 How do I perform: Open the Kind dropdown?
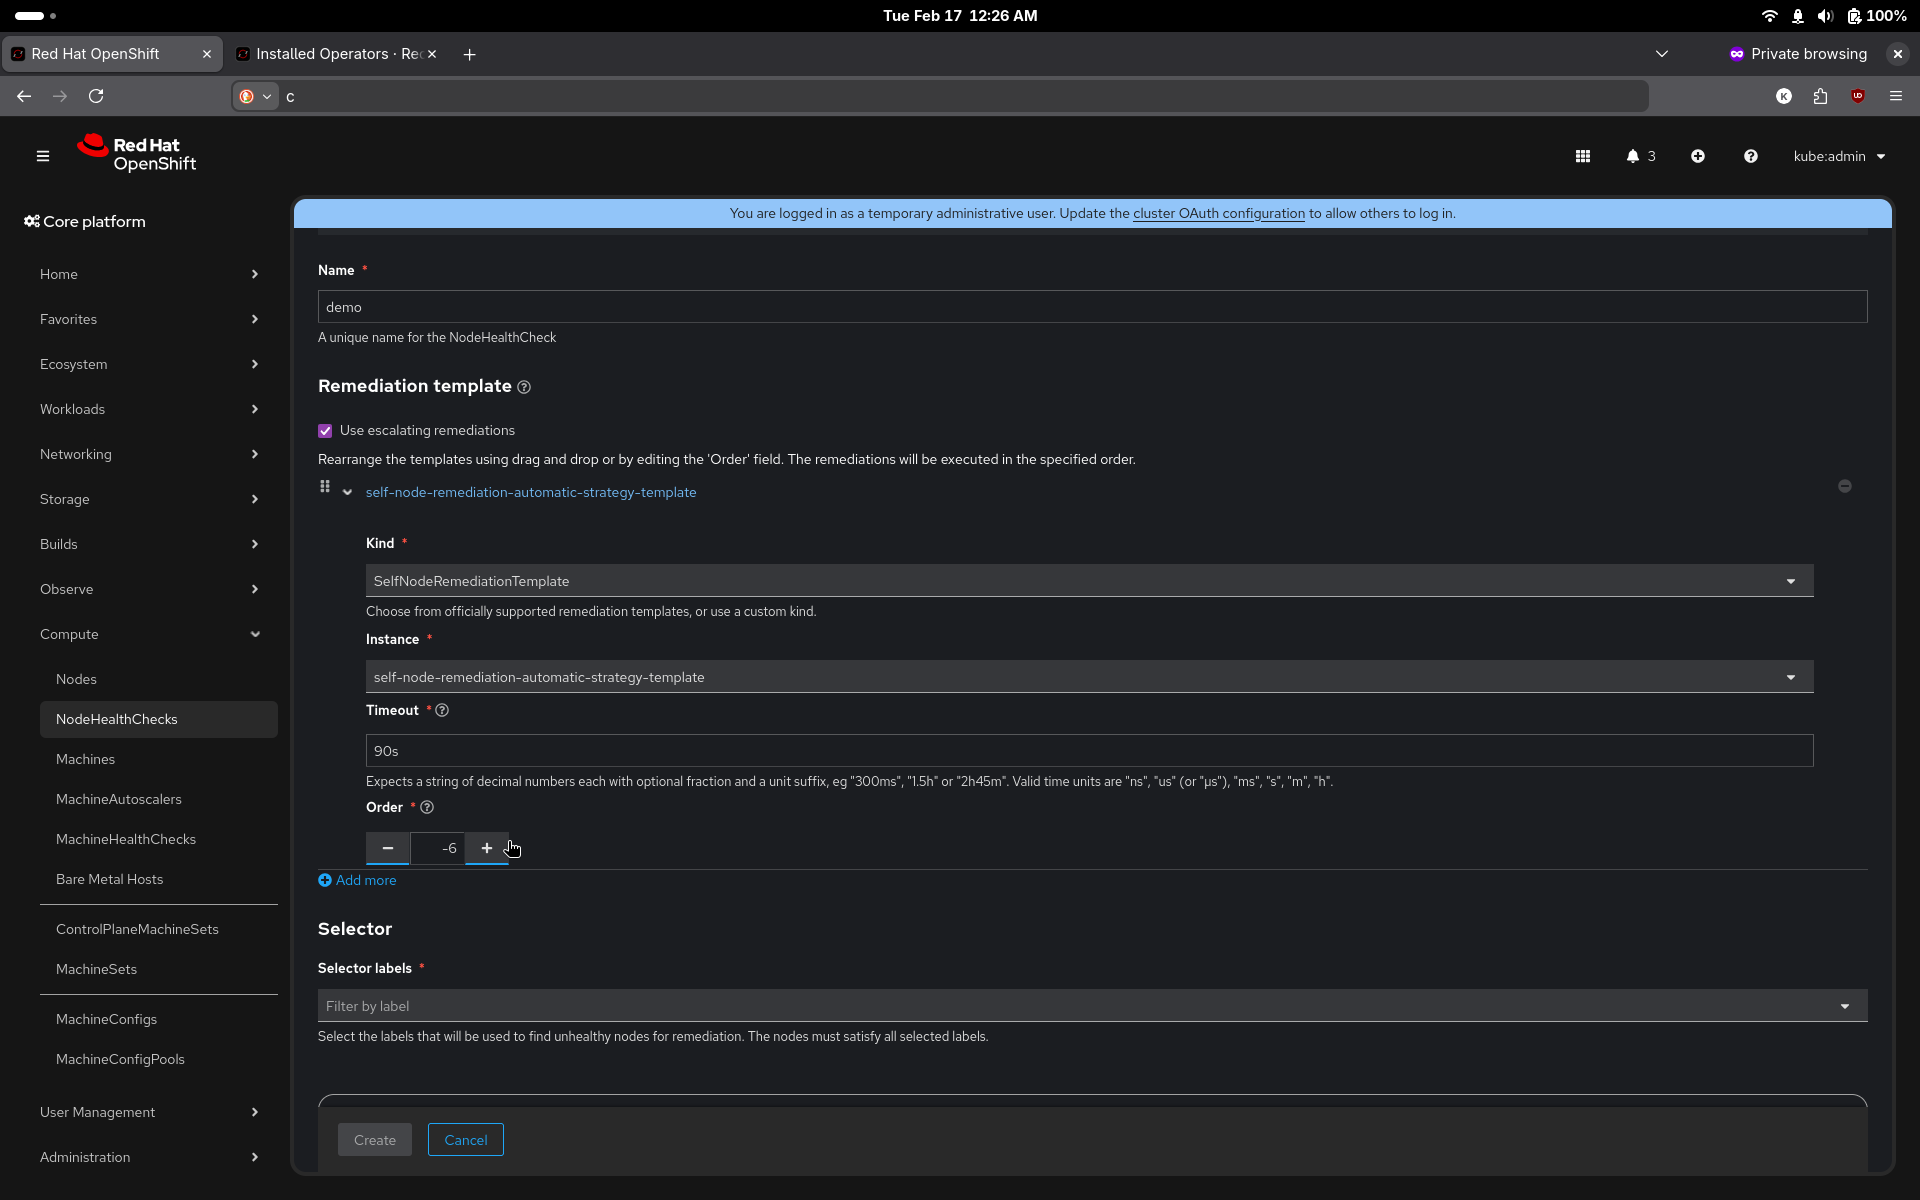1089,581
